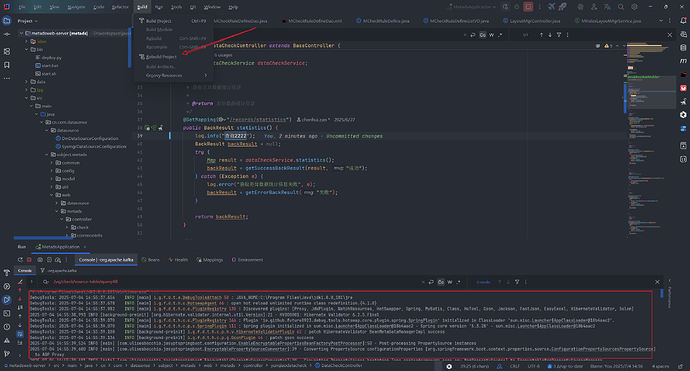Click the code-with-me user icon in the top toolbar

[x=594, y=7]
